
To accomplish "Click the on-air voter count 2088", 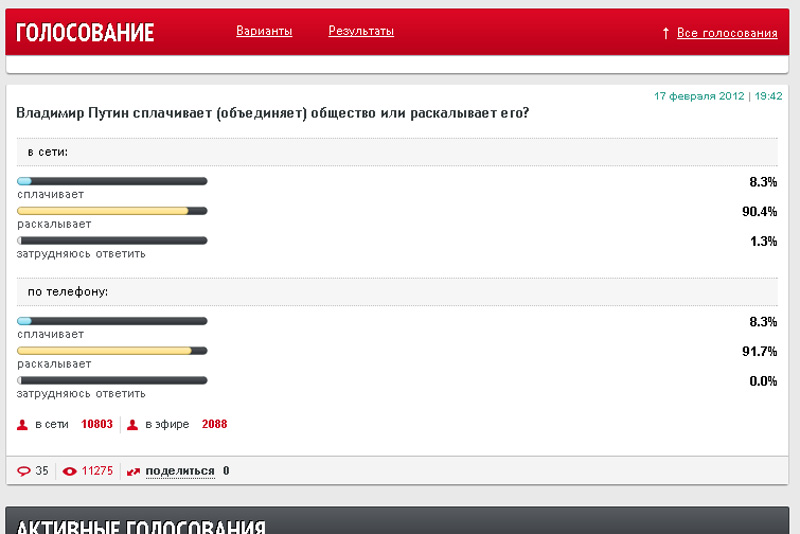I will coord(214,424).
